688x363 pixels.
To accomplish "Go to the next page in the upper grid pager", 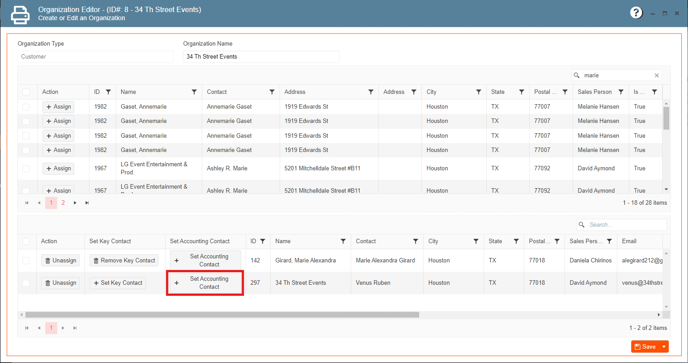I will pos(75,203).
